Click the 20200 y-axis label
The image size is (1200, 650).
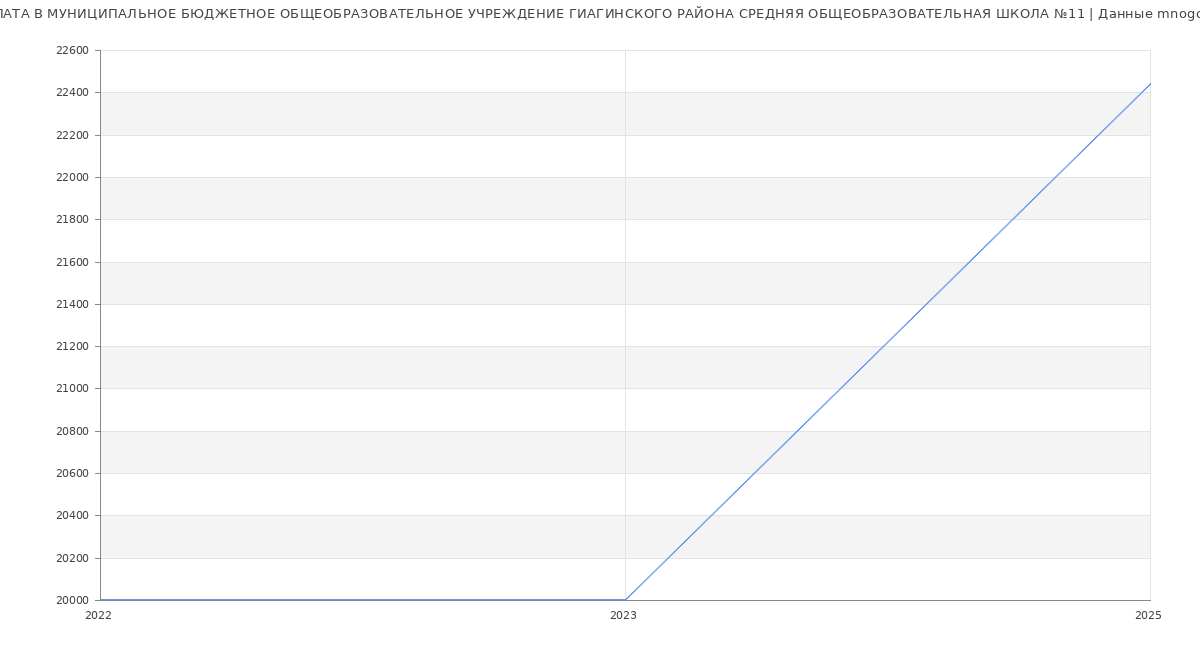click(72, 558)
